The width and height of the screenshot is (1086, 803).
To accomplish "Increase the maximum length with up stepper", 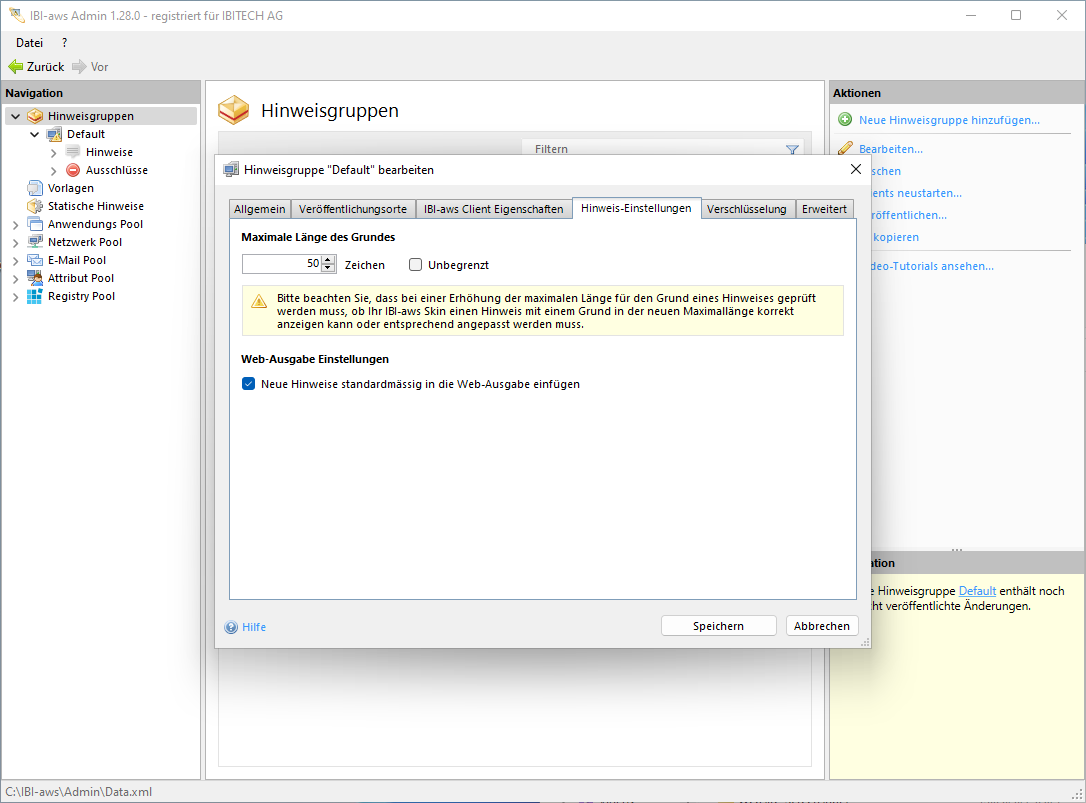I will point(328,260).
